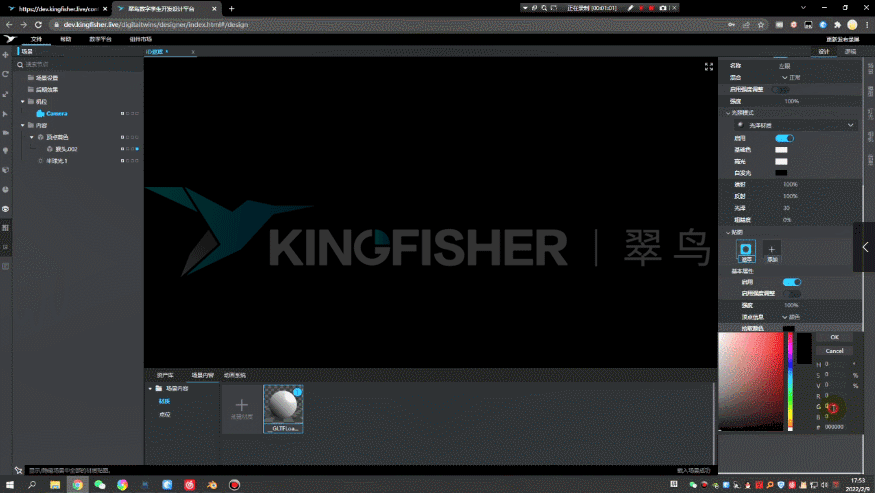The image size is (875, 493).
Task: Toggle first visibility box on Camera row
Action: coord(123,113)
